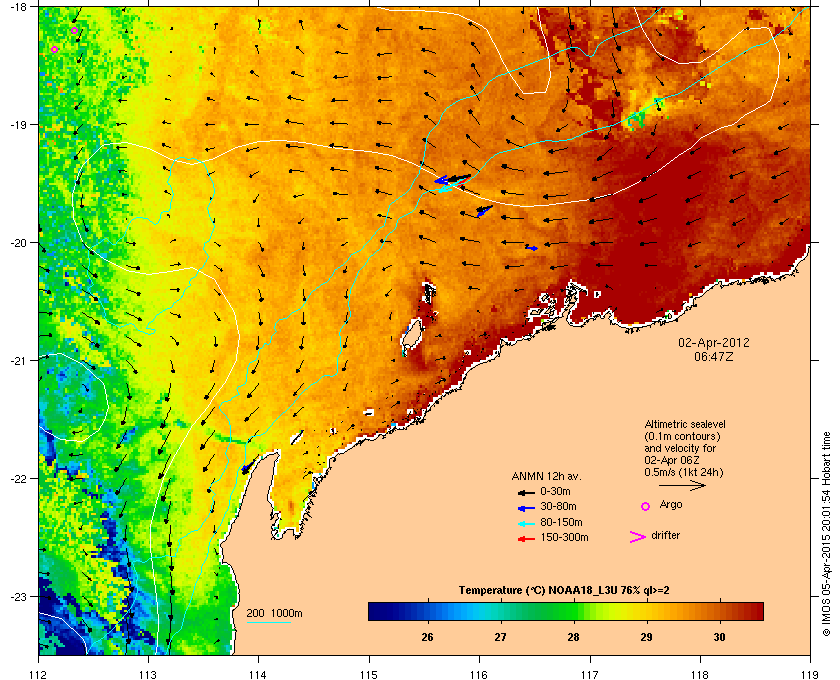
Task: Click the longitude axis label 117
Action: [x=590, y=674]
